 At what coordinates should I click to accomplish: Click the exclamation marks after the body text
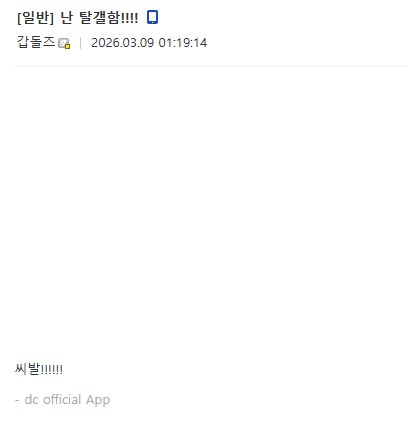tap(51, 370)
